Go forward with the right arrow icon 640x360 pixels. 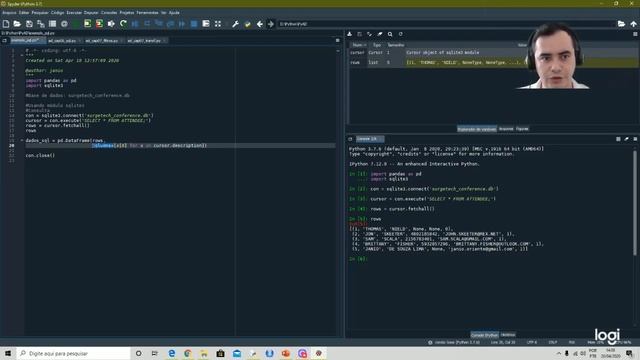pos(271,24)
